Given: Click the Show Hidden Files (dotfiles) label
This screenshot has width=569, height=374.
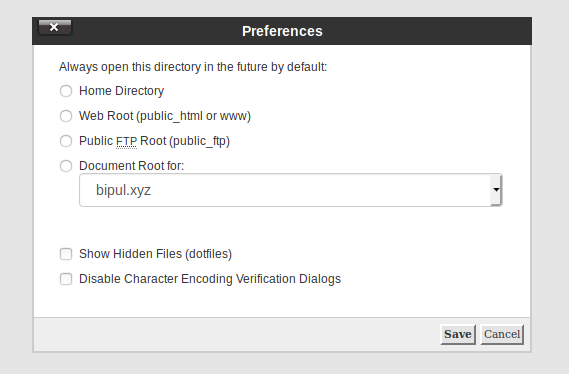Looking at the screenshot, I should (155, 254).
